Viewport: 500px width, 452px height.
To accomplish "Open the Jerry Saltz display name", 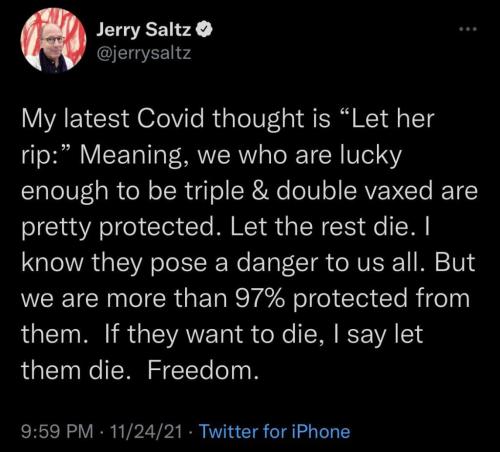I will point(144,30).
